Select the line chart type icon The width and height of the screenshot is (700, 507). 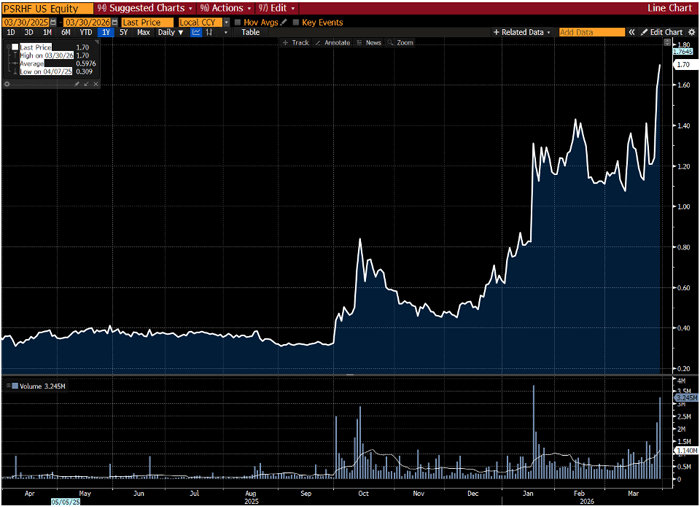196,32
